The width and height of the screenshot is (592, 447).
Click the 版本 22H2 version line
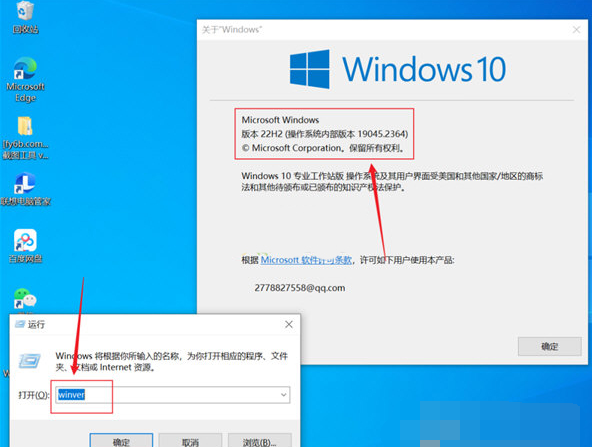pyautogui.click(x=325, y=134)
